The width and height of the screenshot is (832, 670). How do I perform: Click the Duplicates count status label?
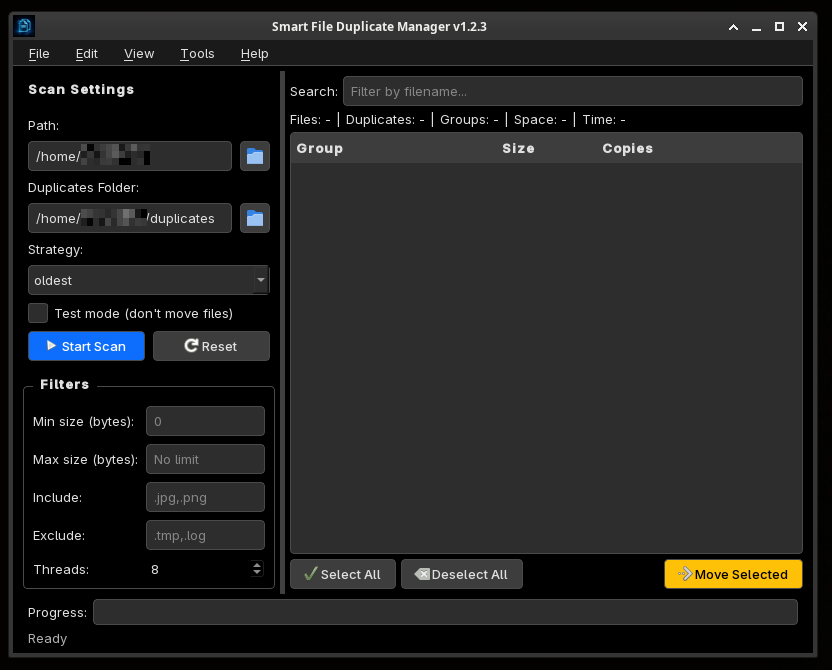385,119
